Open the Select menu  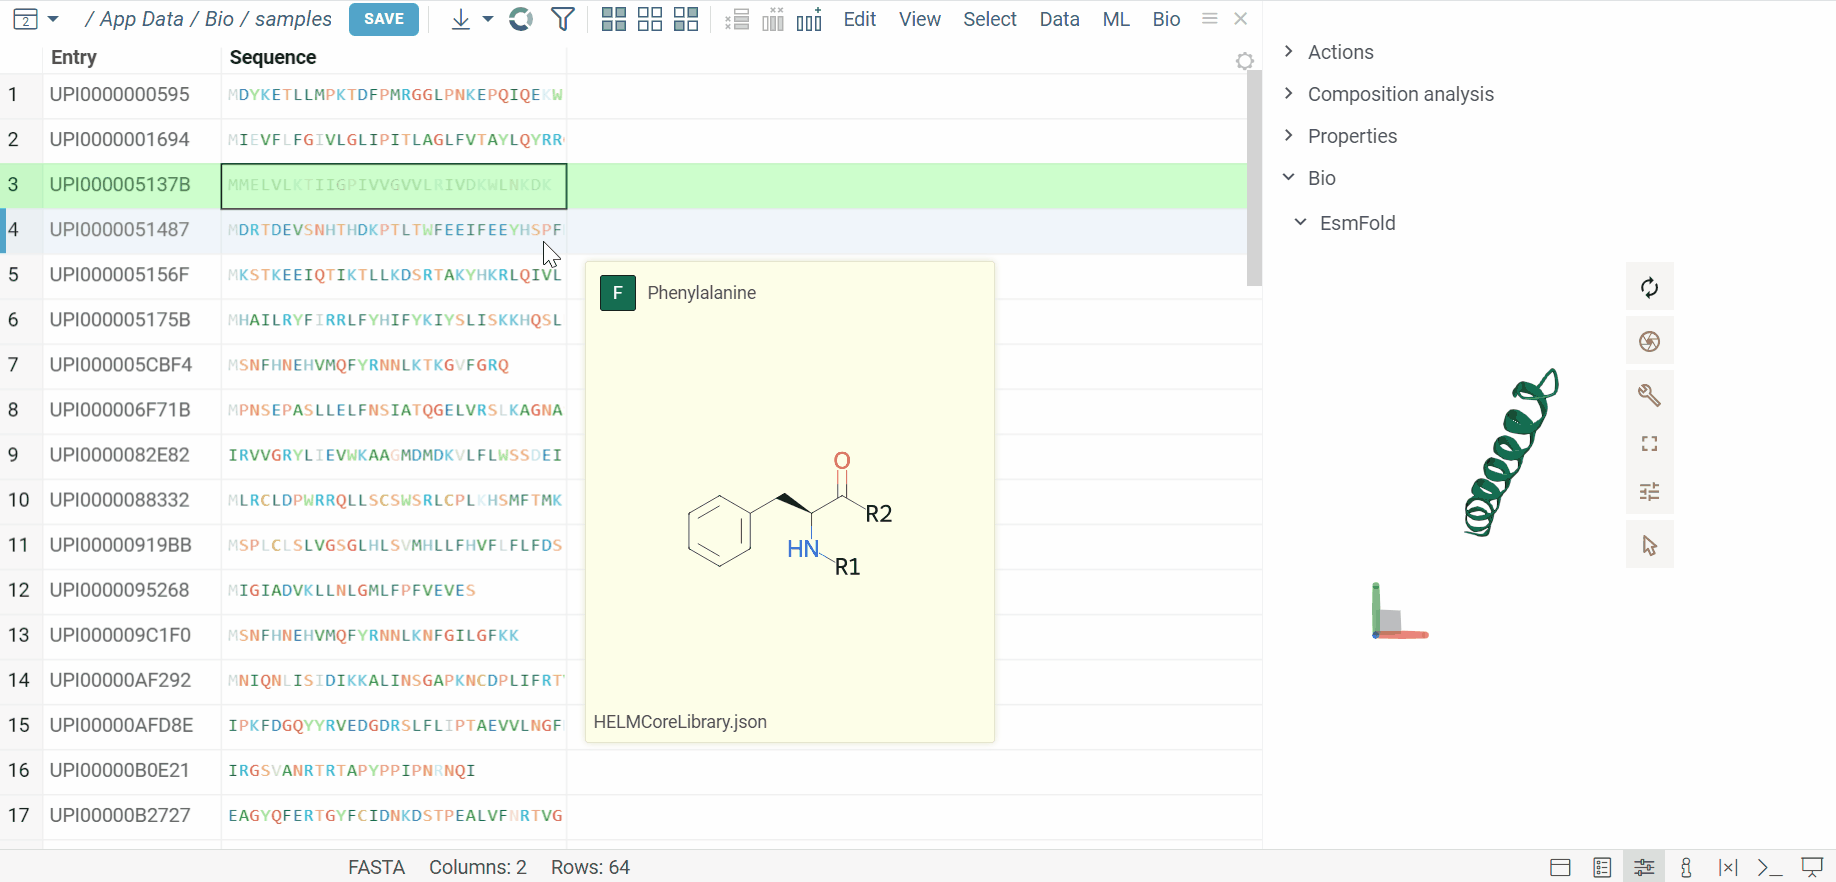coord(990,19)
